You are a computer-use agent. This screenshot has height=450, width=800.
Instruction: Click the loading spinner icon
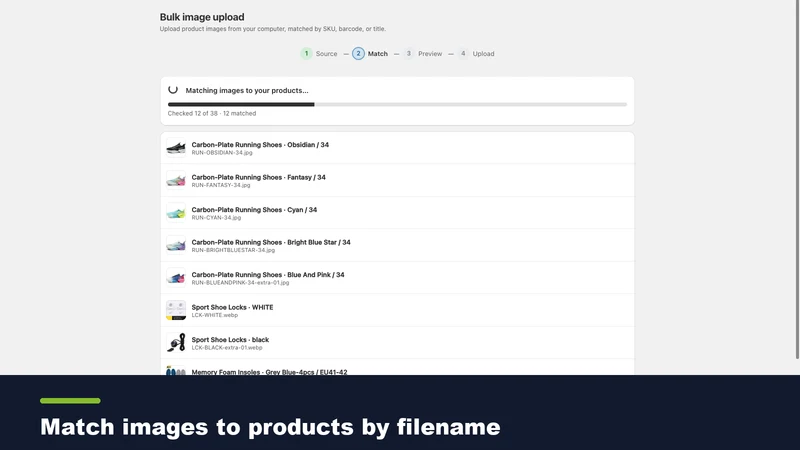click(x=173, y=89)
